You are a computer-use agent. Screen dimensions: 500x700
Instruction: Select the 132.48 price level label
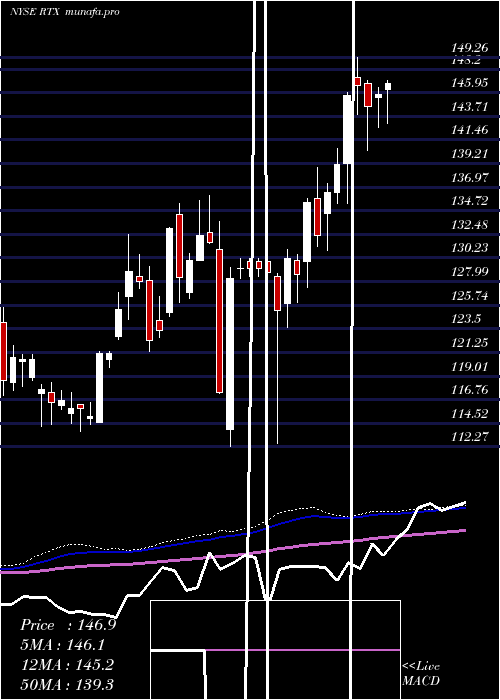point(469,225)
